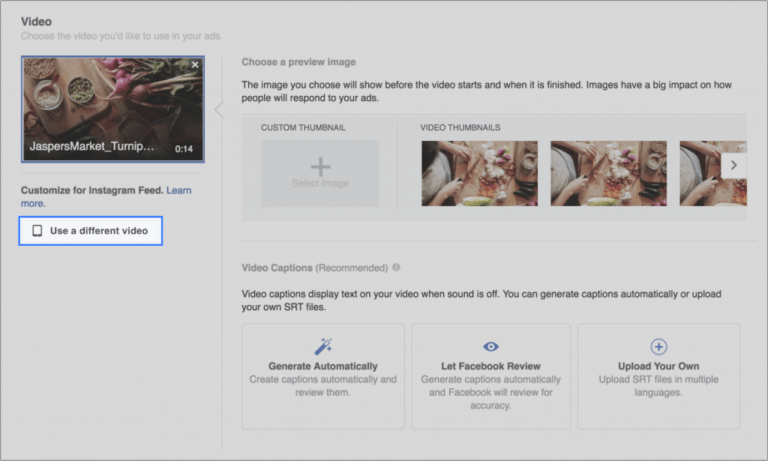Image resolution: width=768 pixels, height=461 pixels.
Task: Click the phone icon on Use a different video
Action: [x=37, y=231]
